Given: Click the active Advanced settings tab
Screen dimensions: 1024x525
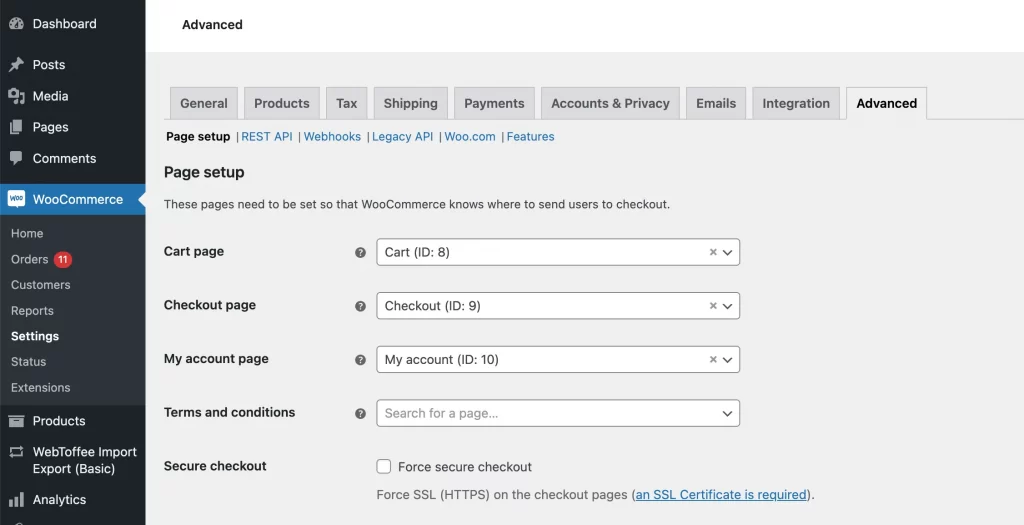Looking at the screenshot, I should click(886, 103).
